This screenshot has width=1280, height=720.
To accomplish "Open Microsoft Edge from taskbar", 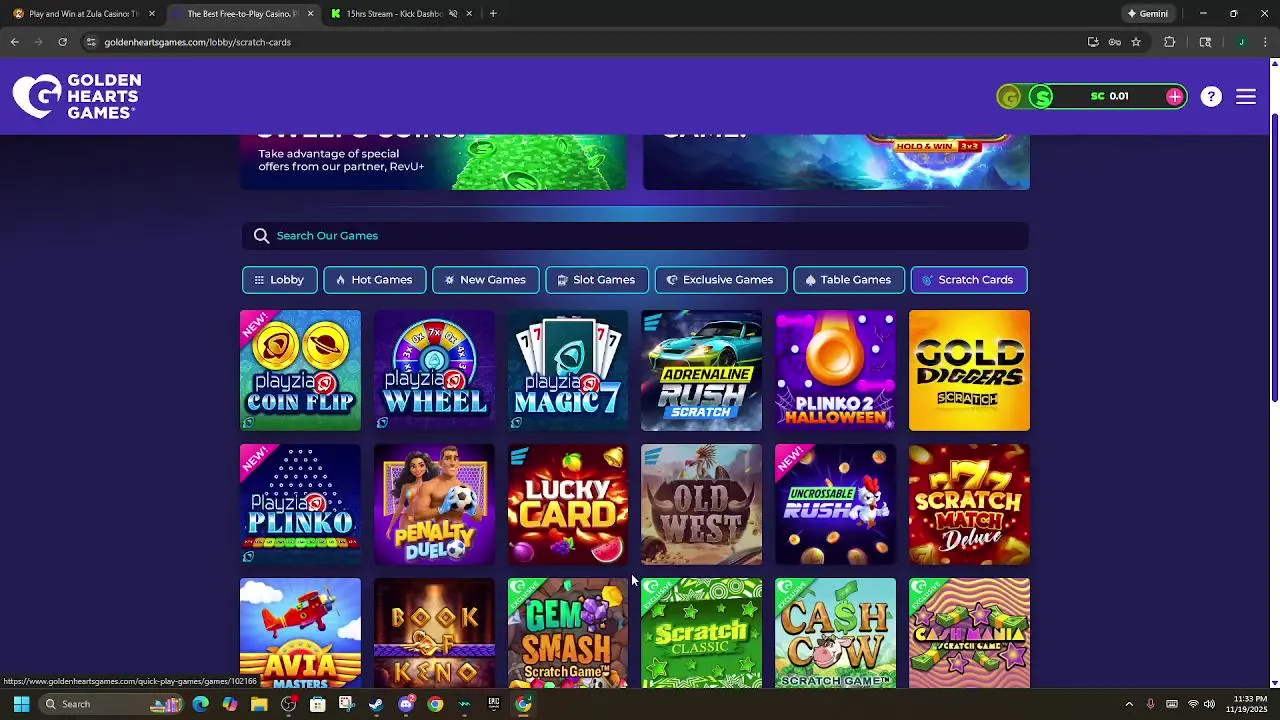I will coord(201,704).
